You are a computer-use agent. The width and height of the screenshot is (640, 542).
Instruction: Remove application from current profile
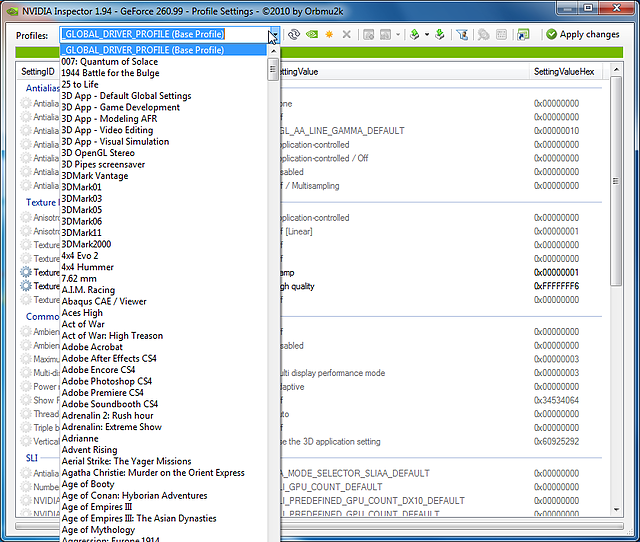[385, 35]
